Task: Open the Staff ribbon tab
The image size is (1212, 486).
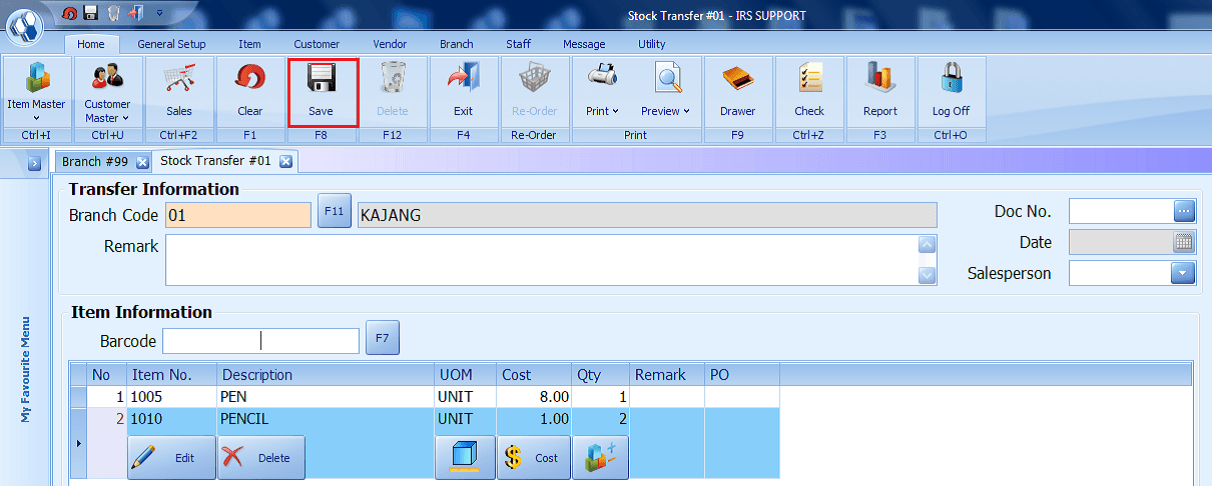Action: point(518,44)
